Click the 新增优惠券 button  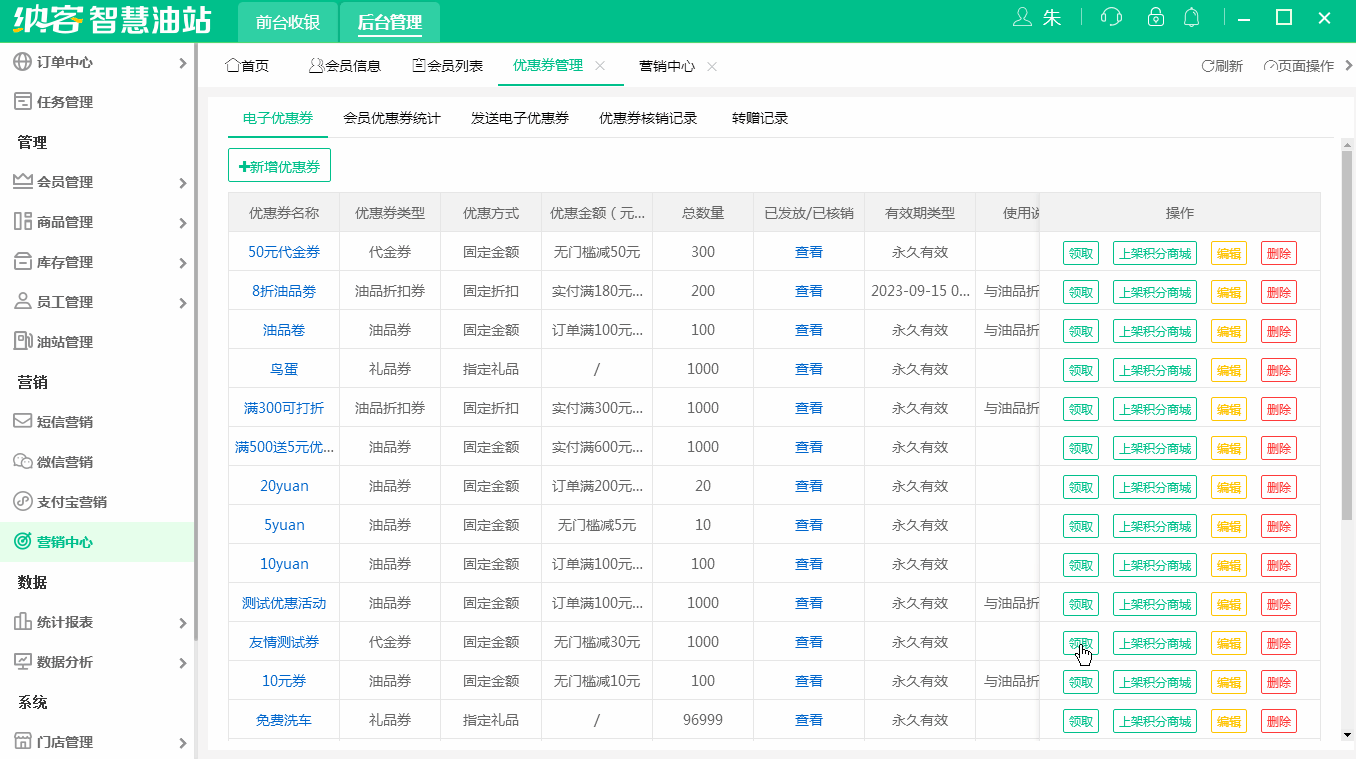click(x=278, y=165)
